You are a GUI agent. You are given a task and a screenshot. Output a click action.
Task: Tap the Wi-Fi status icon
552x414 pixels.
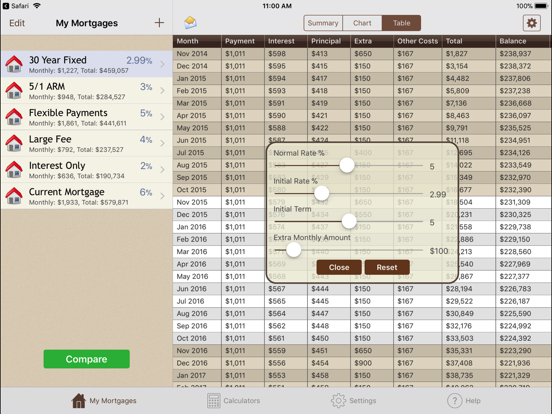37,6
